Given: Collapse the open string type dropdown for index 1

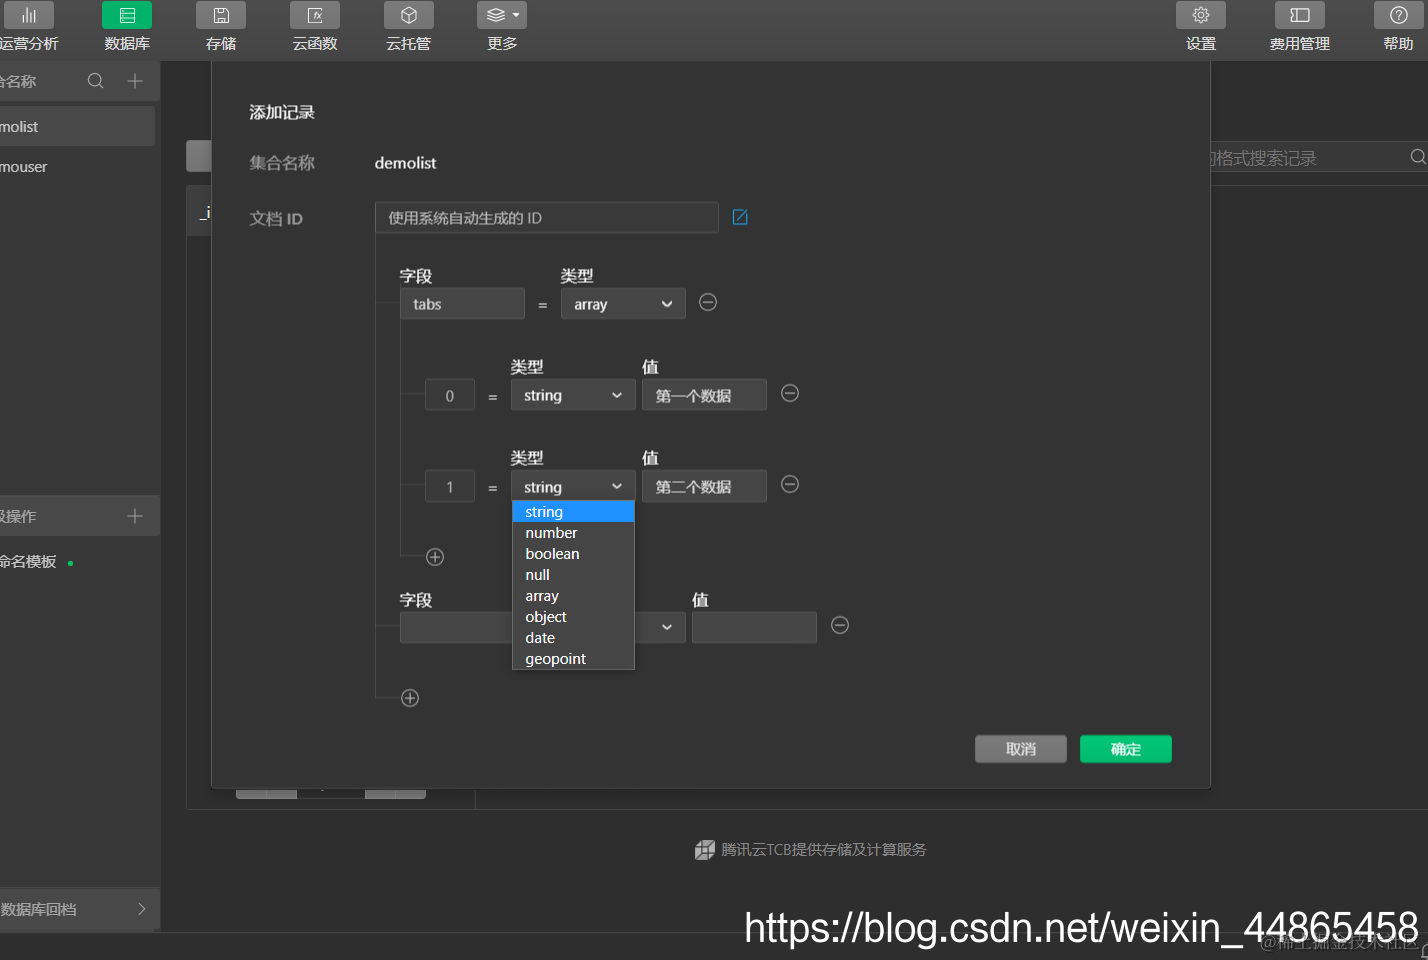Looking at the screenshot, I should click(x=573, y=486).
